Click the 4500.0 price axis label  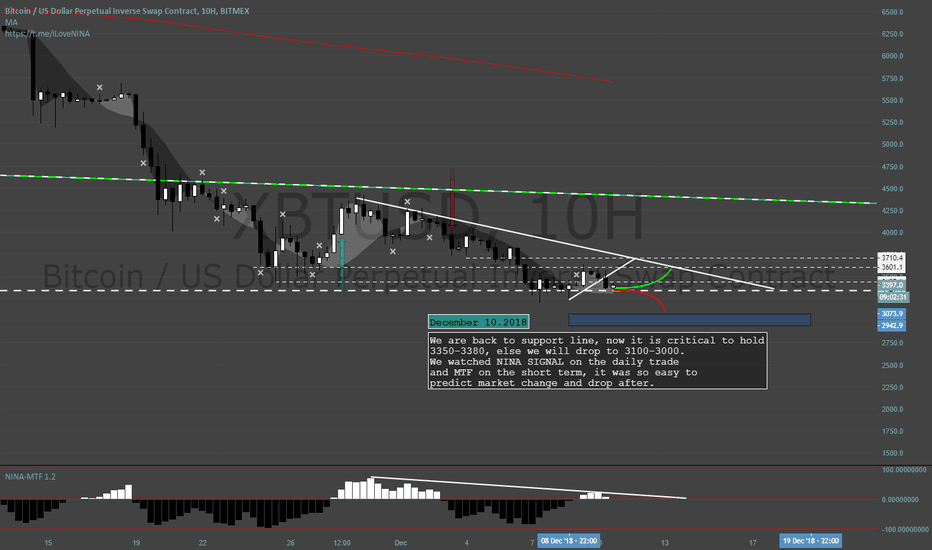[x=892, y=188]
